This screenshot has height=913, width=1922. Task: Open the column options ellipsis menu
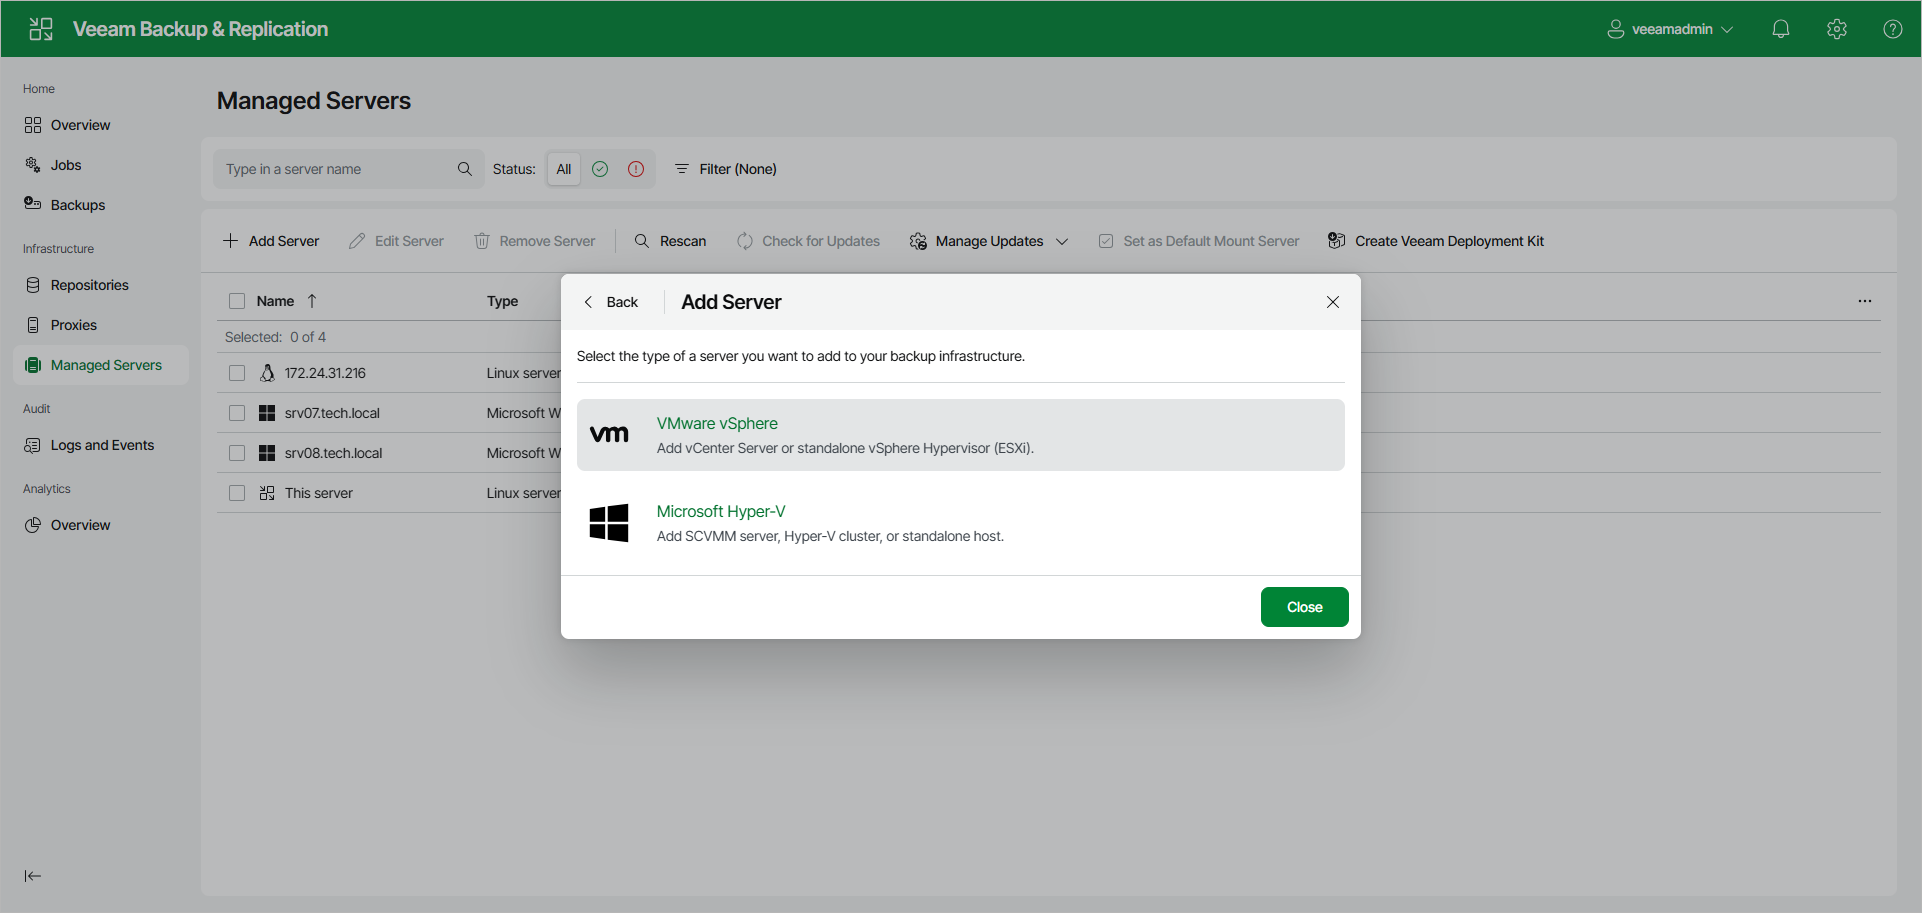click(x=1865, y=301)
